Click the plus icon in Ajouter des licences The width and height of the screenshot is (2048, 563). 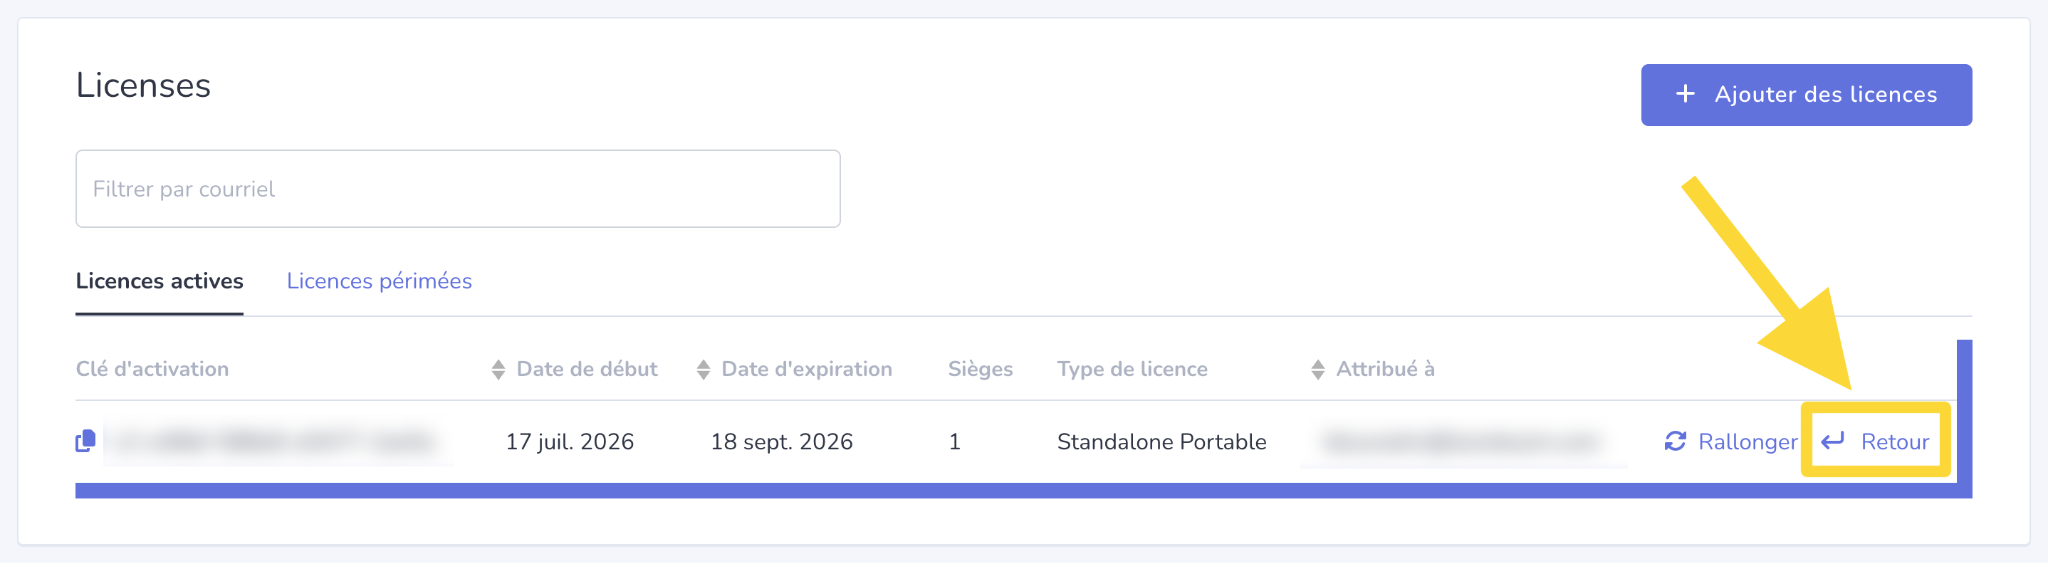pyautogui.click(x=1685, y=94)
